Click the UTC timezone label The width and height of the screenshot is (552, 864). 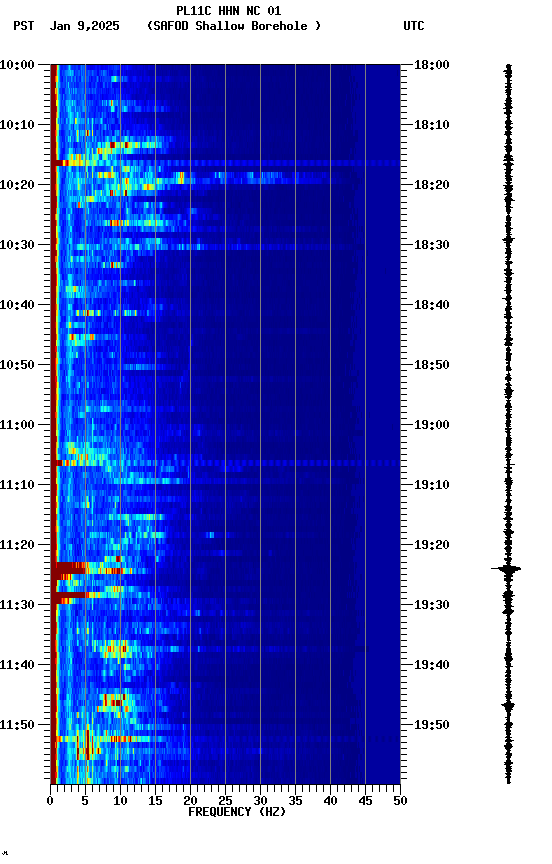click(x=414, y=26)
